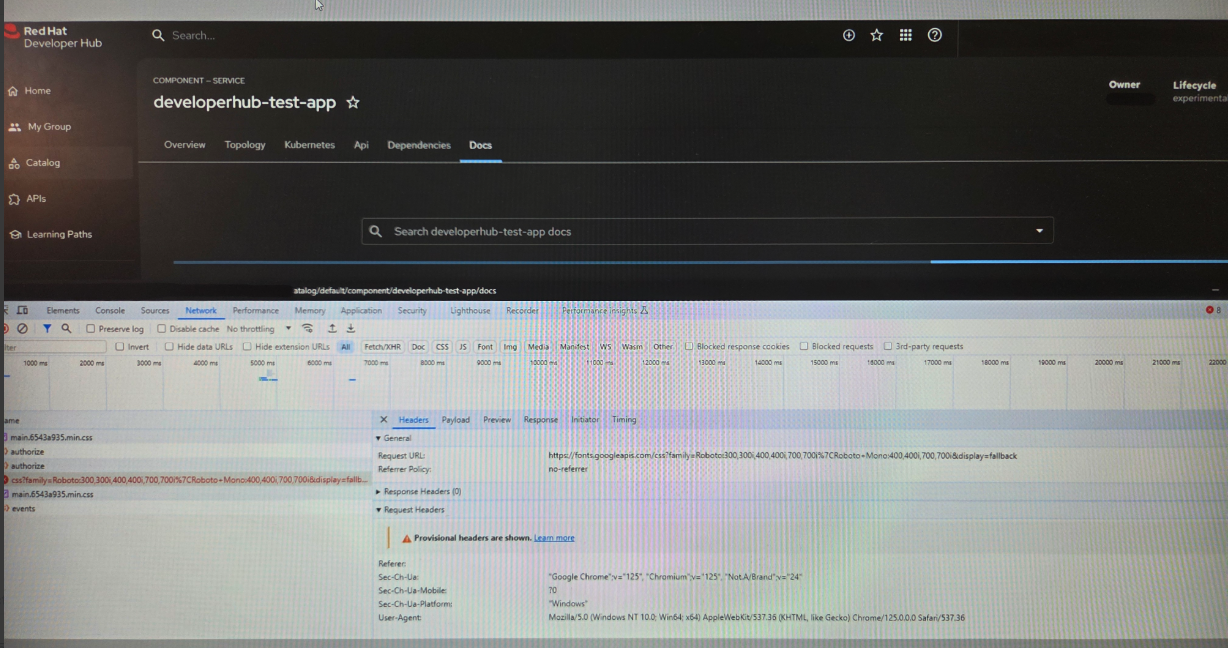Open the Initiator tab in request details
Screen dimensions: 1228x648
585,420
